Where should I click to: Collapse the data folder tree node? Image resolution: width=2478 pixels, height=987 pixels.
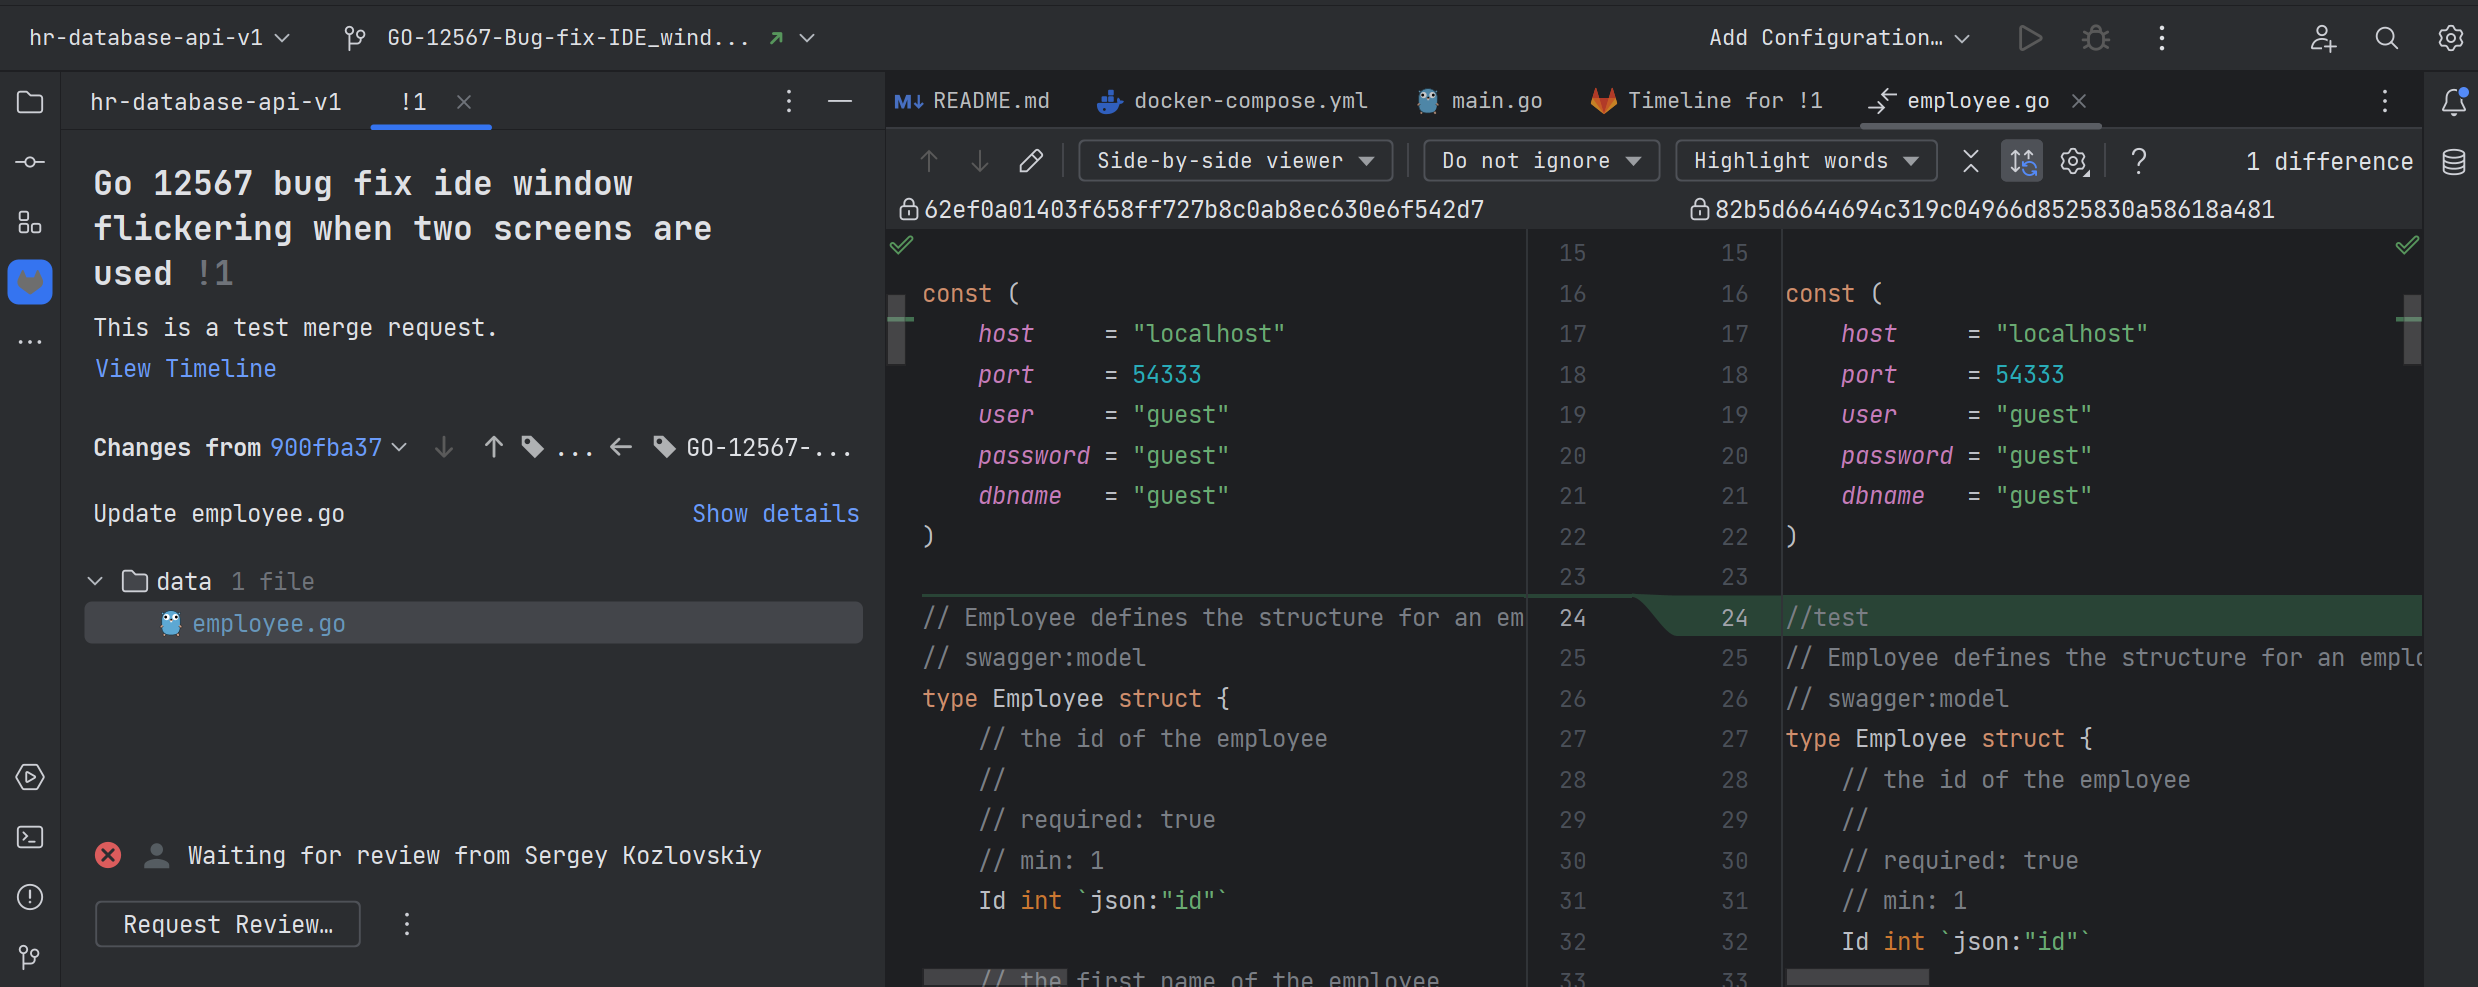click(95, 581)
